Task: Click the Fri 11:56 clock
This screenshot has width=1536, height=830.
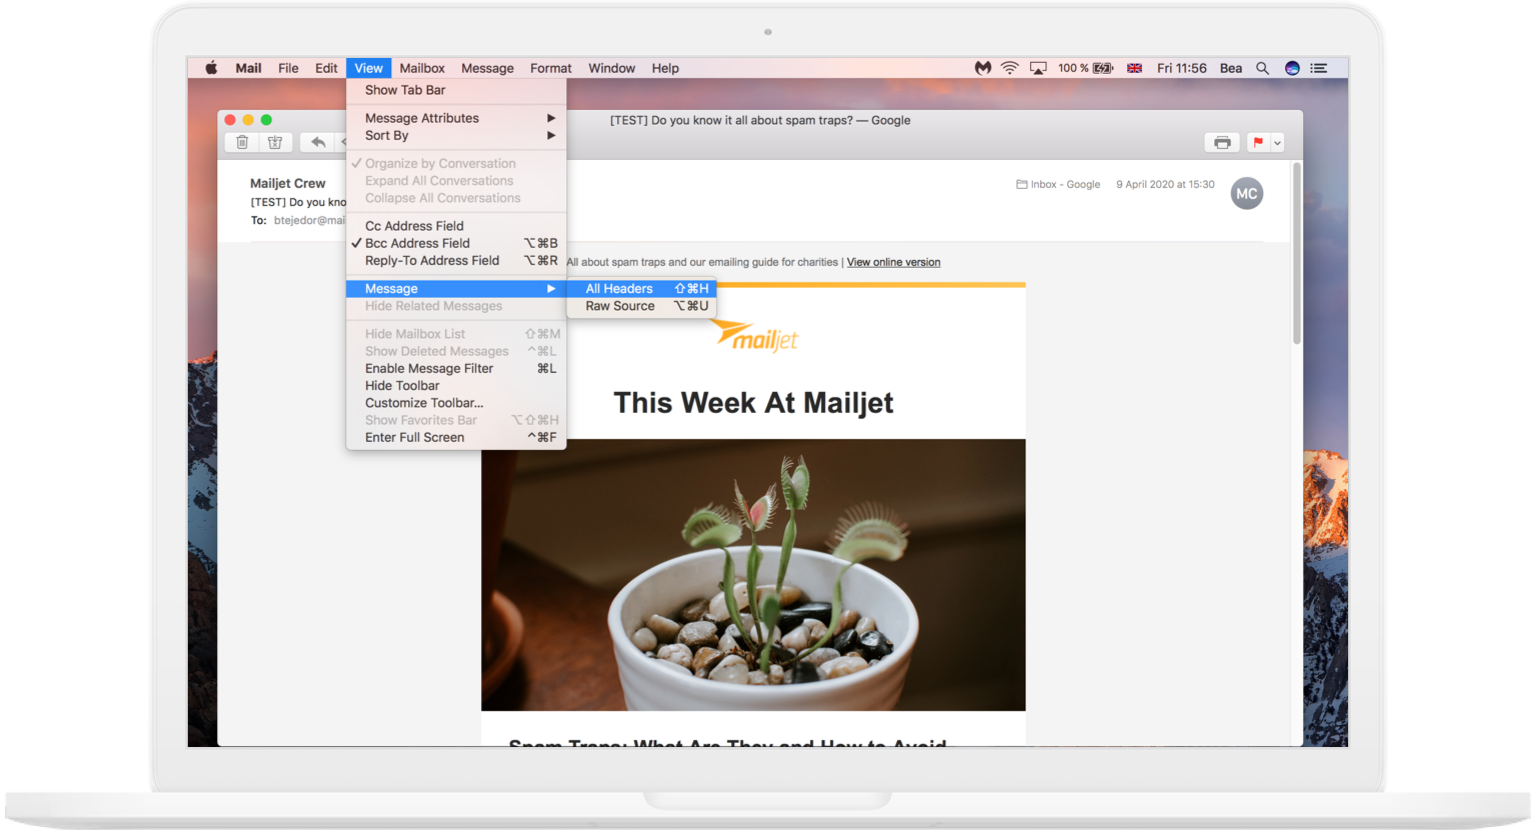Action: [x=1182, y=68]
